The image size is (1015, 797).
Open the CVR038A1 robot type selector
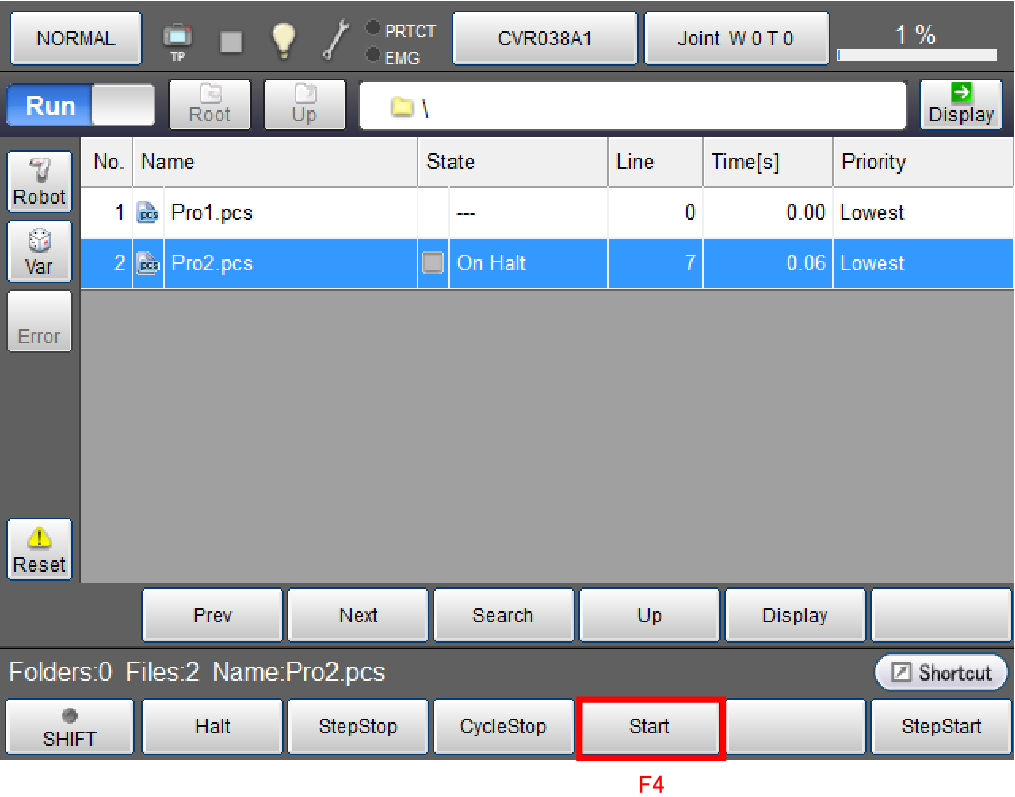545,39
